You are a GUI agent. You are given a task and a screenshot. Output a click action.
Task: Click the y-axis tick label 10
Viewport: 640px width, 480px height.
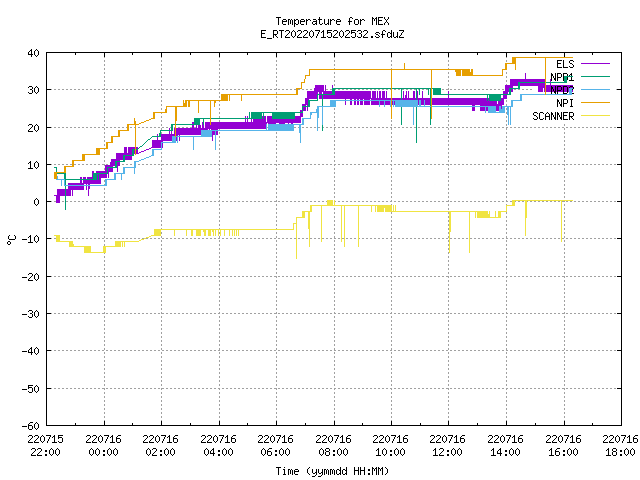tap(34, 165)
